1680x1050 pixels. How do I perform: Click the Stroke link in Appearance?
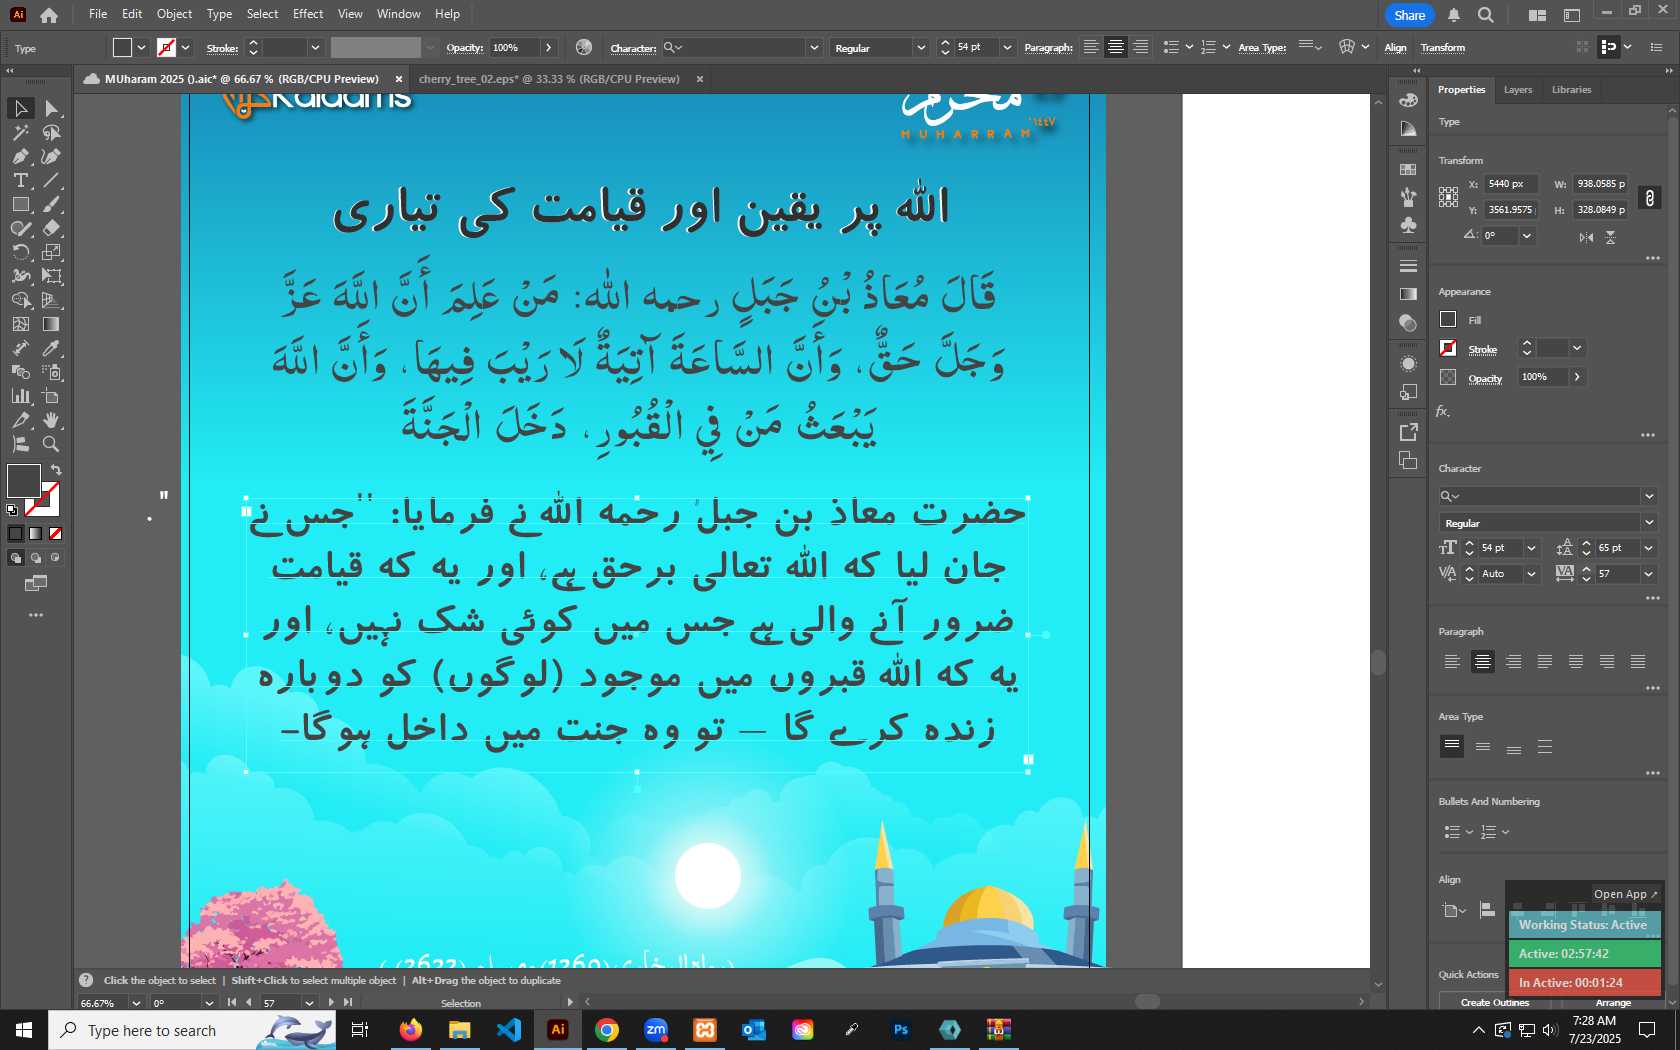click(x=1483, y=349)
